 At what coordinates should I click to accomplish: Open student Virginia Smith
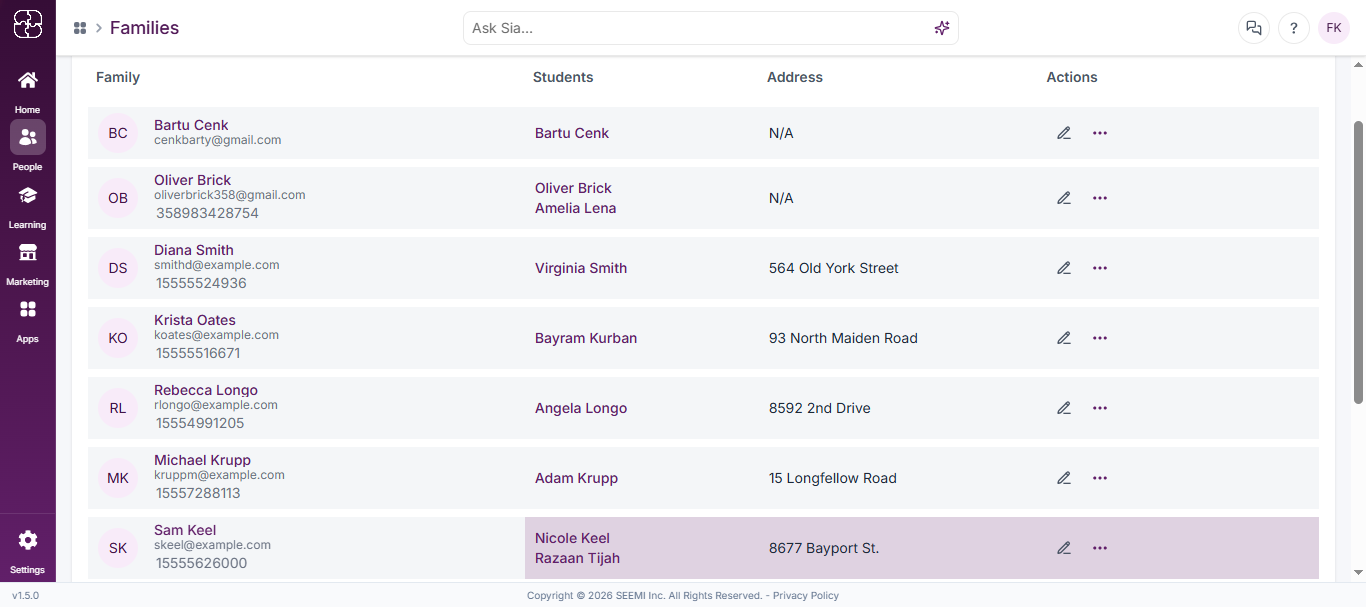click(581, 268)
